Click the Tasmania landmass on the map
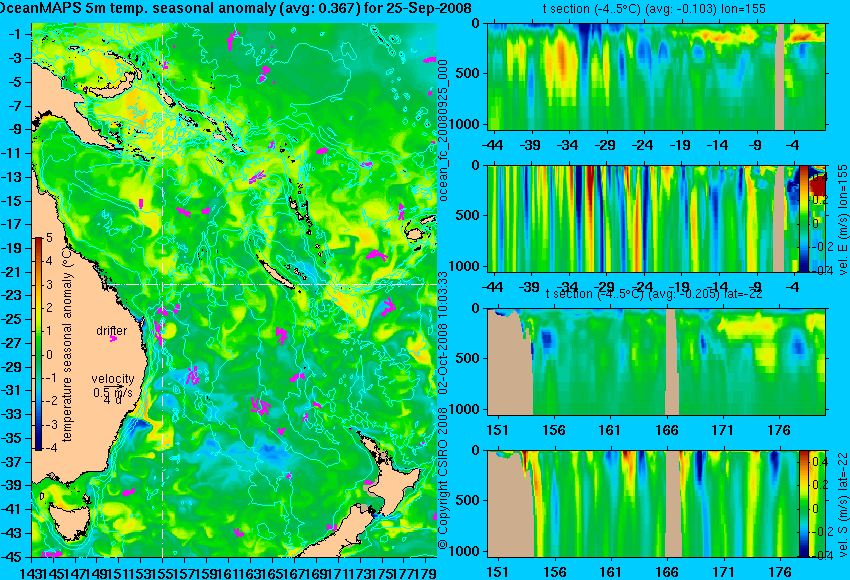Image resolution: width=850 pixels, height=580 pixels. click(x=68, y=523)
